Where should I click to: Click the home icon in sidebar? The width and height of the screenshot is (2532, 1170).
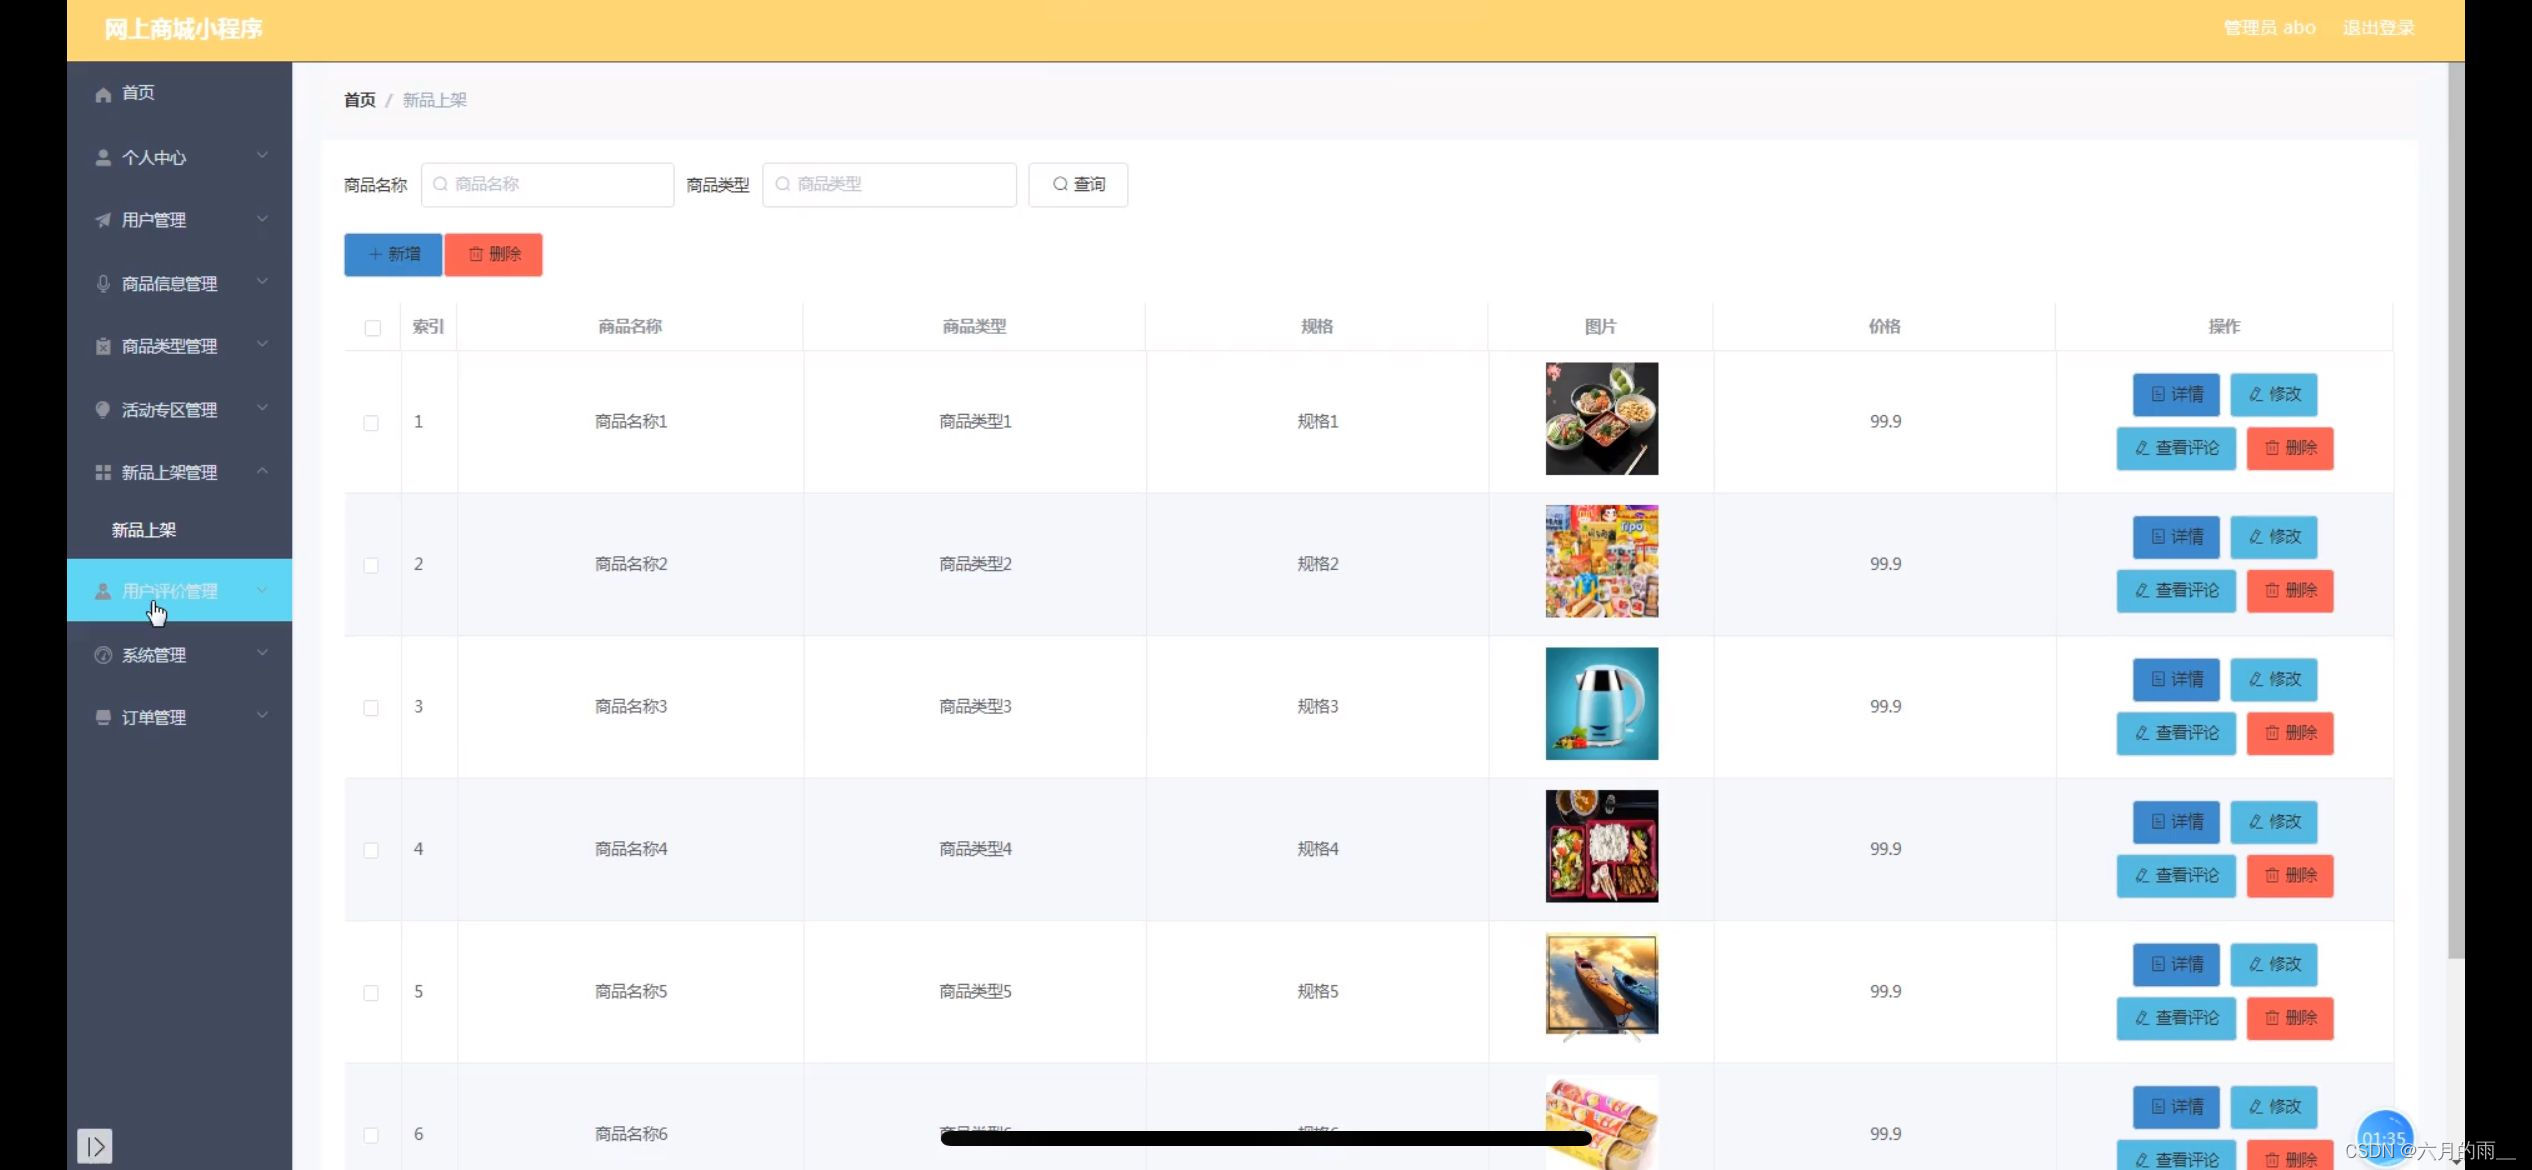pyautogui.click(x=103, y=94)
